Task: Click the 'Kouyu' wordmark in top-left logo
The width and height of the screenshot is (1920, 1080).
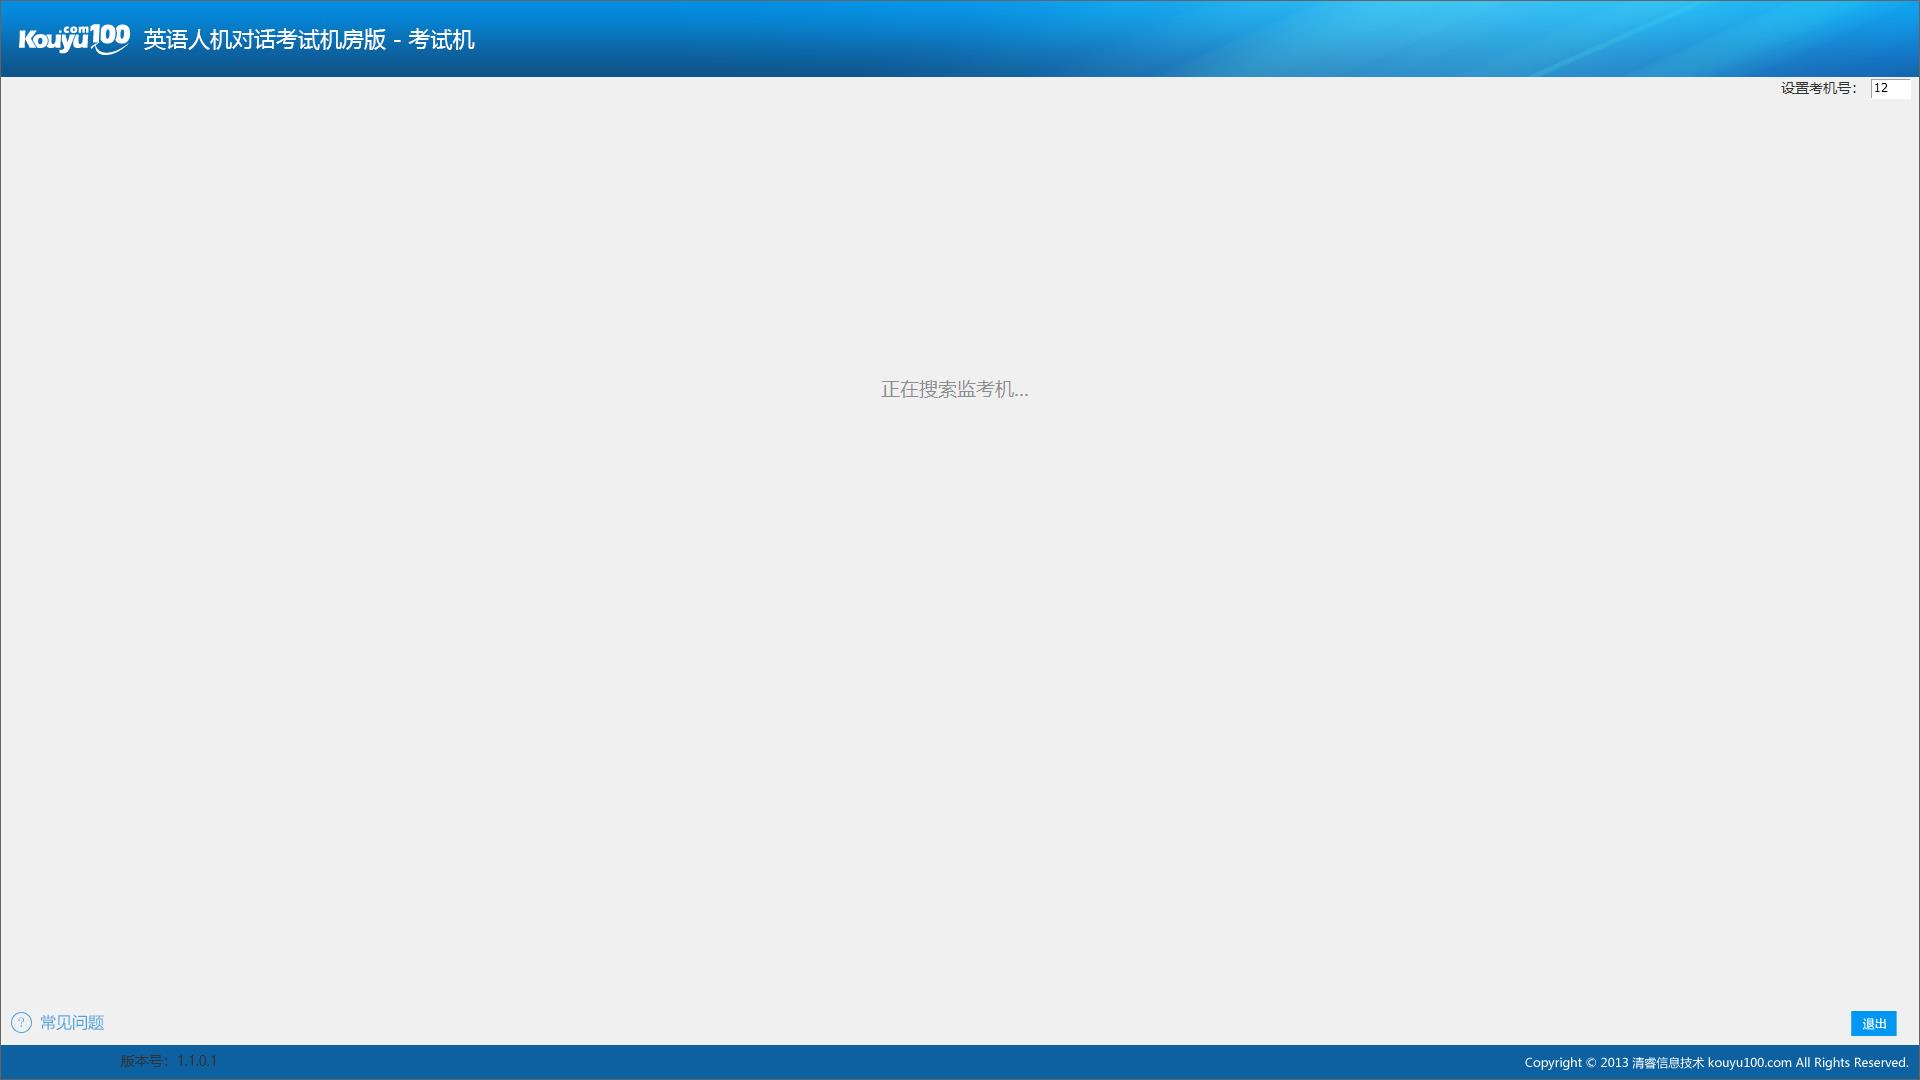Action: pyautogui.click(x=53, y=41)
